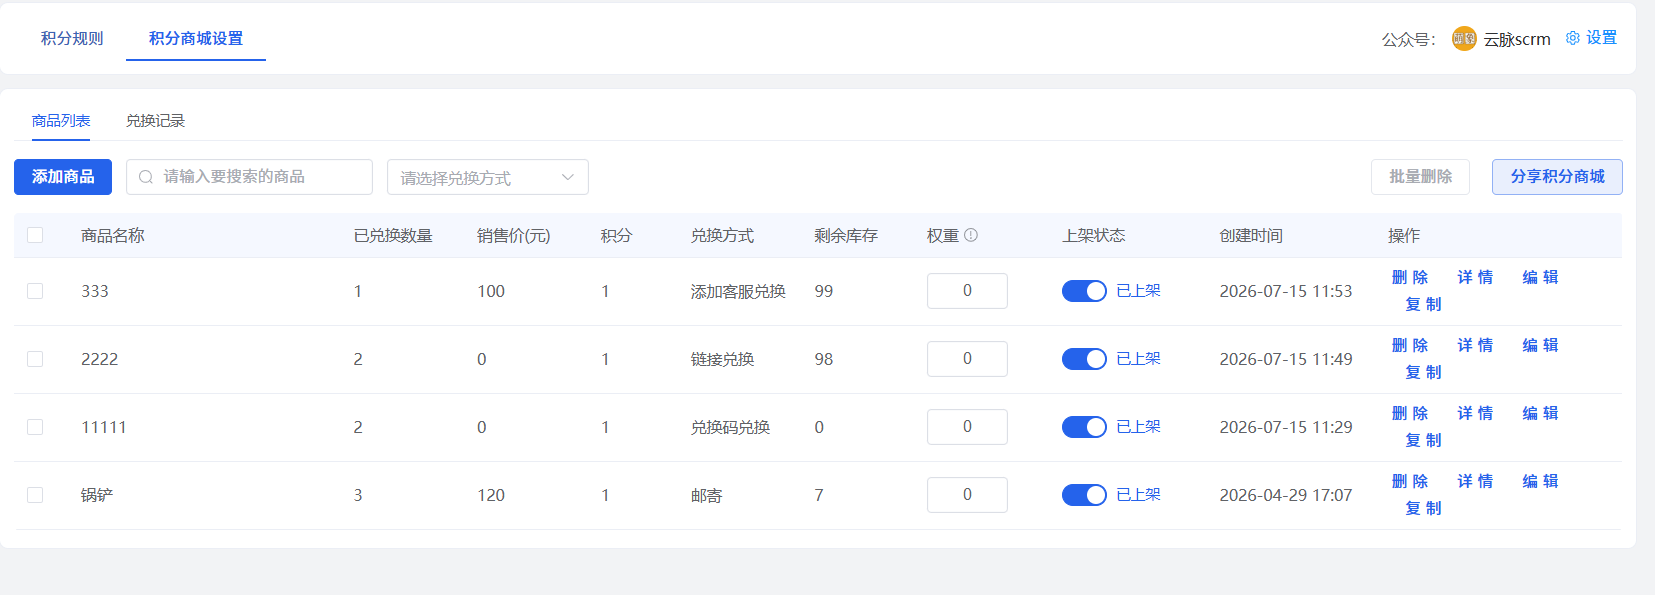The height and width of the screenshot is (595, 1655).
Task: Delete product 锅铲
Action: pyautogui.click(x=1410, y=481)
